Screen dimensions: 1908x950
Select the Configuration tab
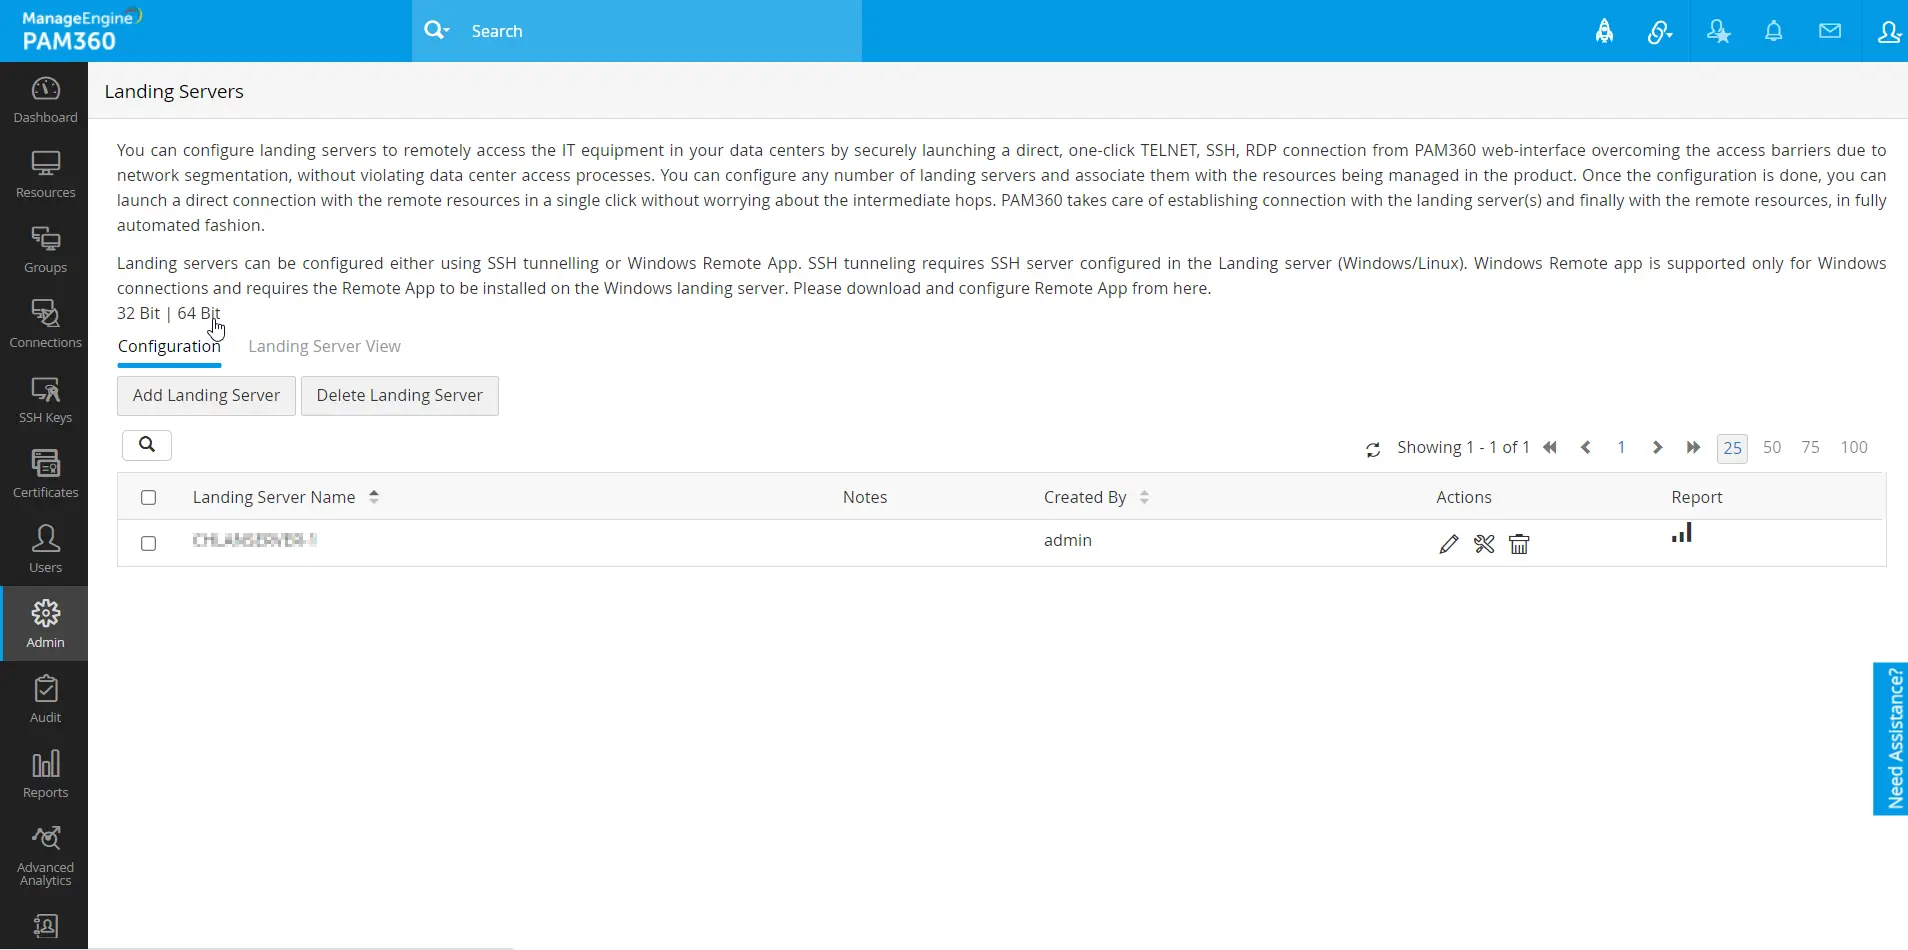(168, 346)
